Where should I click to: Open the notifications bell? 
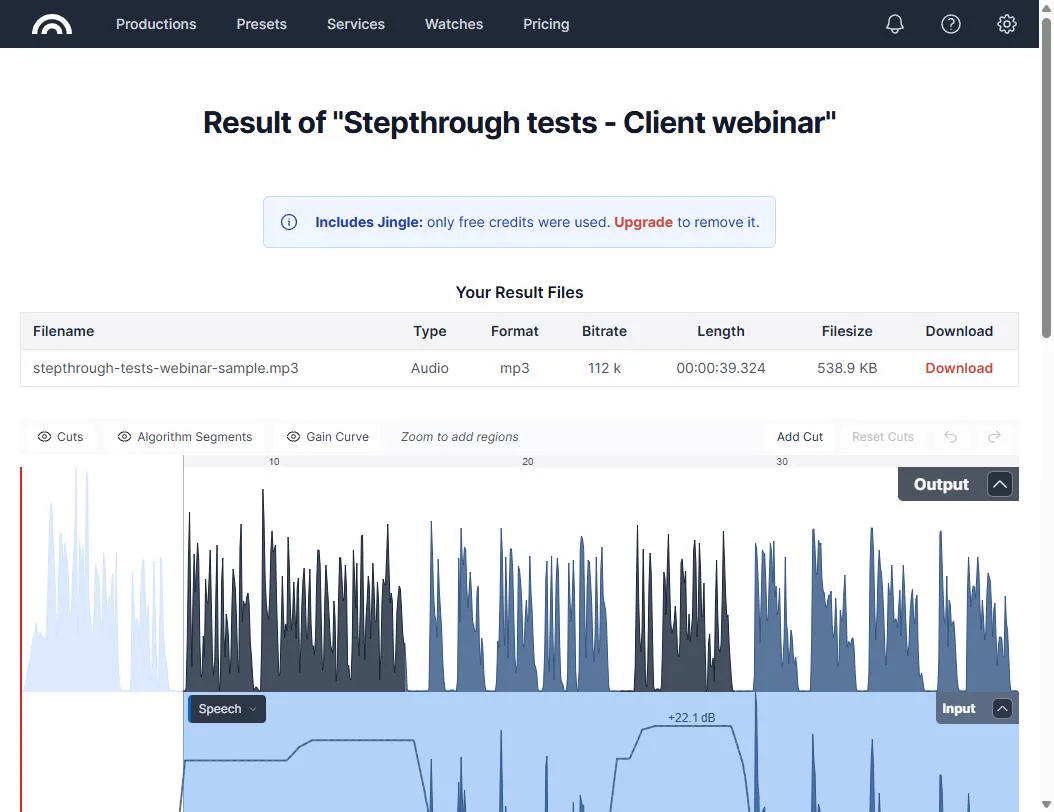(x=895, y=24)
